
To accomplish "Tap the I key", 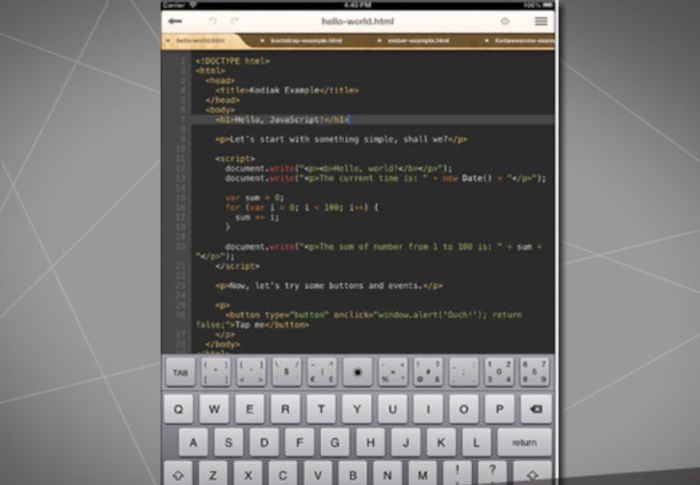I will (x=428, y=409).
